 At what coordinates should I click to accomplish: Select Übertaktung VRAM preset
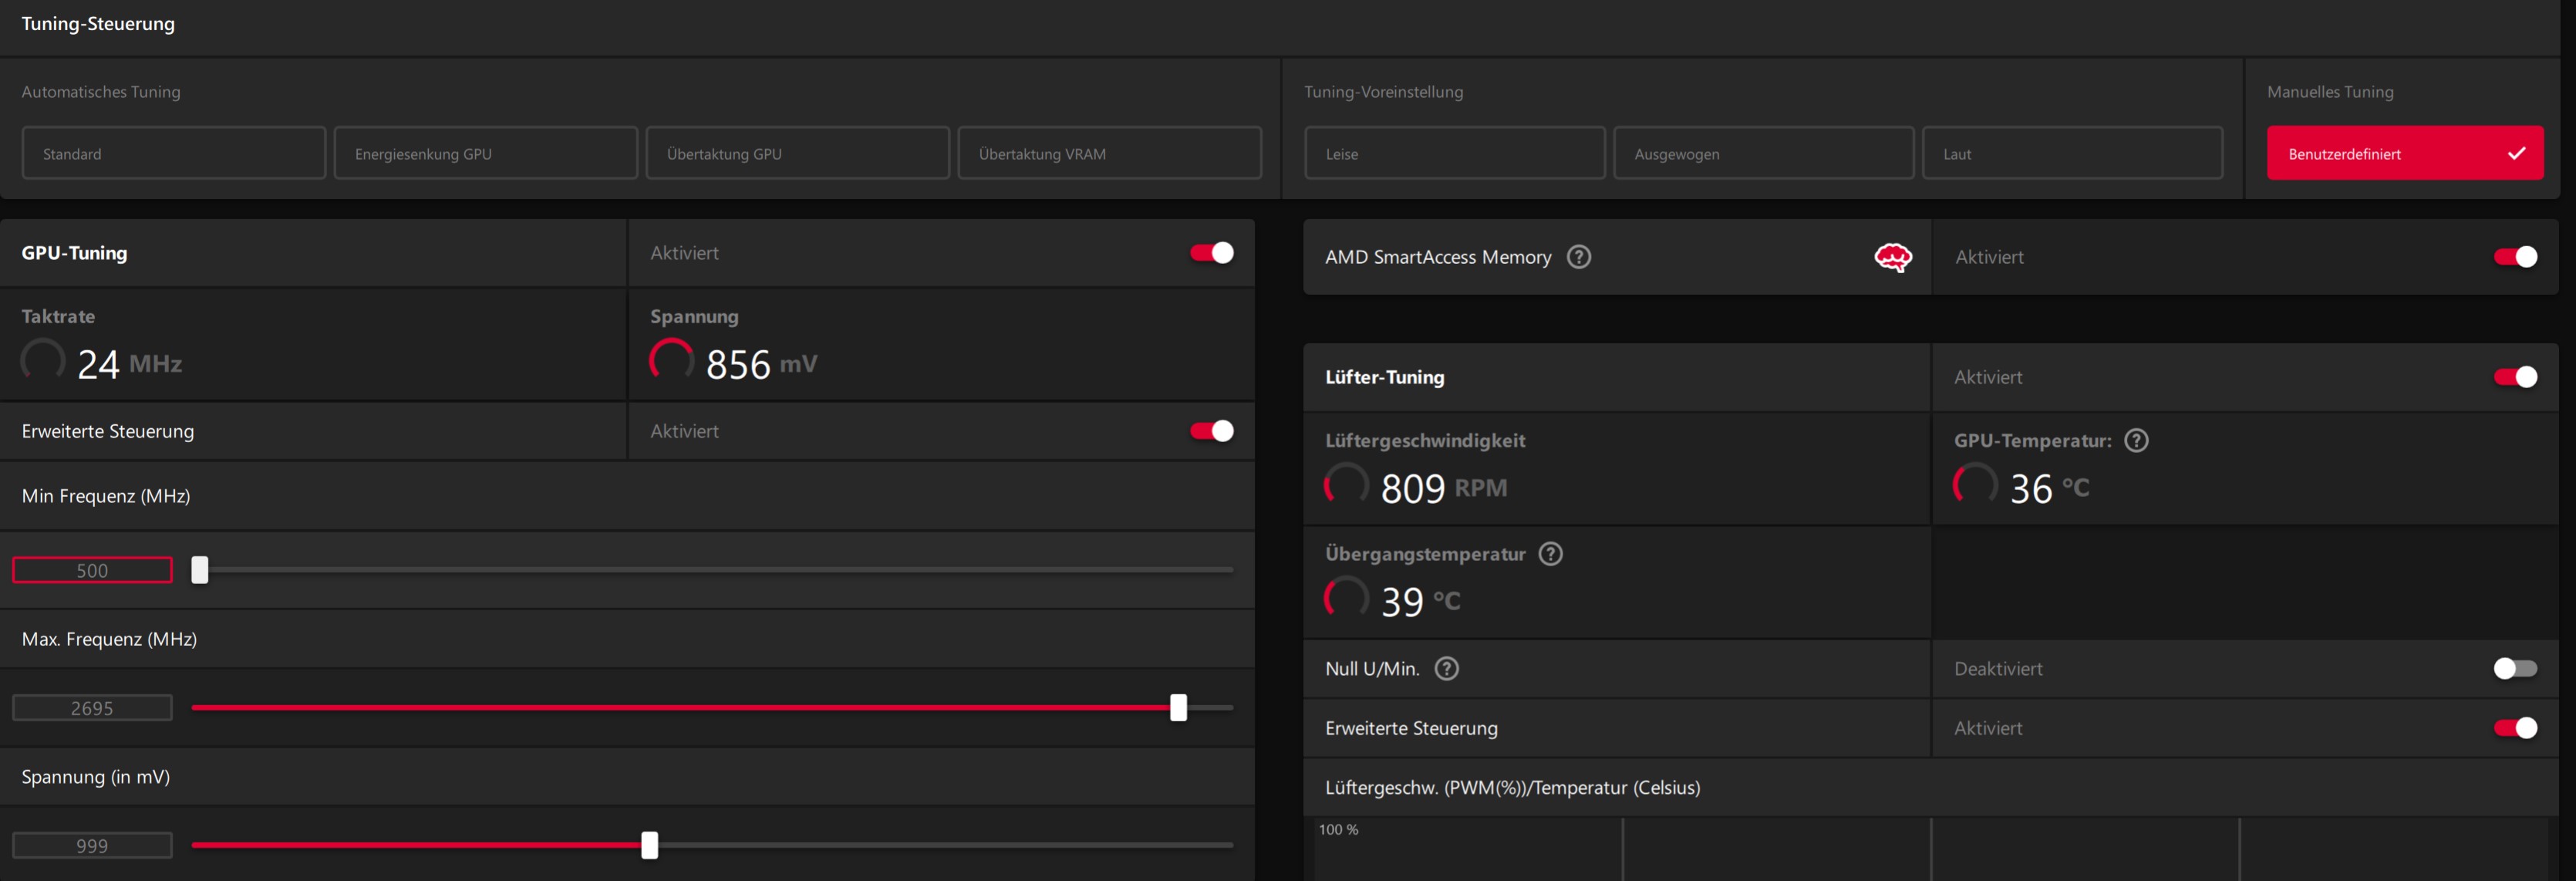(1109, 153)
